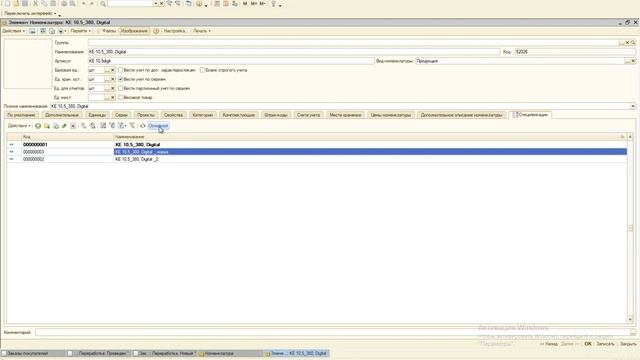Image resolution: width=640 pixels, height=360 pixels.
Task: Switch to the Серии tab
Action: [x=121, y=115]
